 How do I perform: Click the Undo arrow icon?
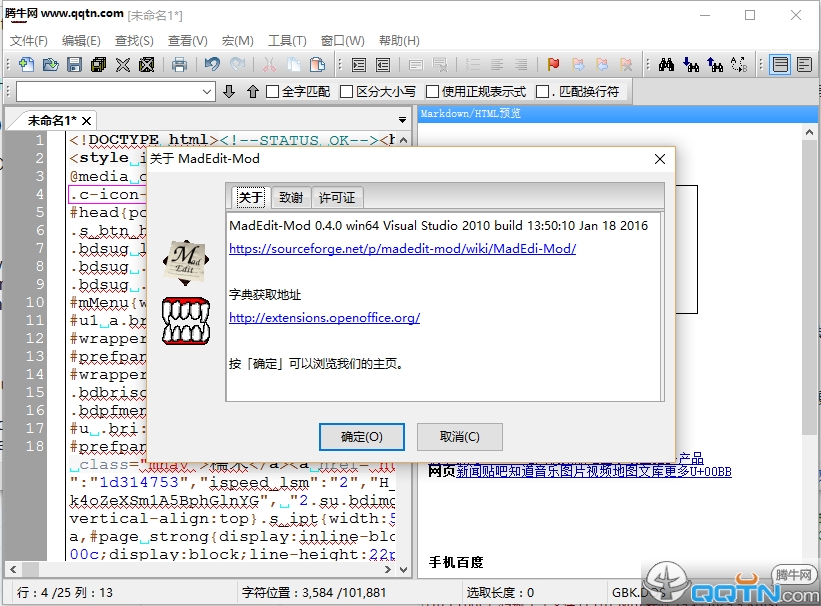click(212, 65)
